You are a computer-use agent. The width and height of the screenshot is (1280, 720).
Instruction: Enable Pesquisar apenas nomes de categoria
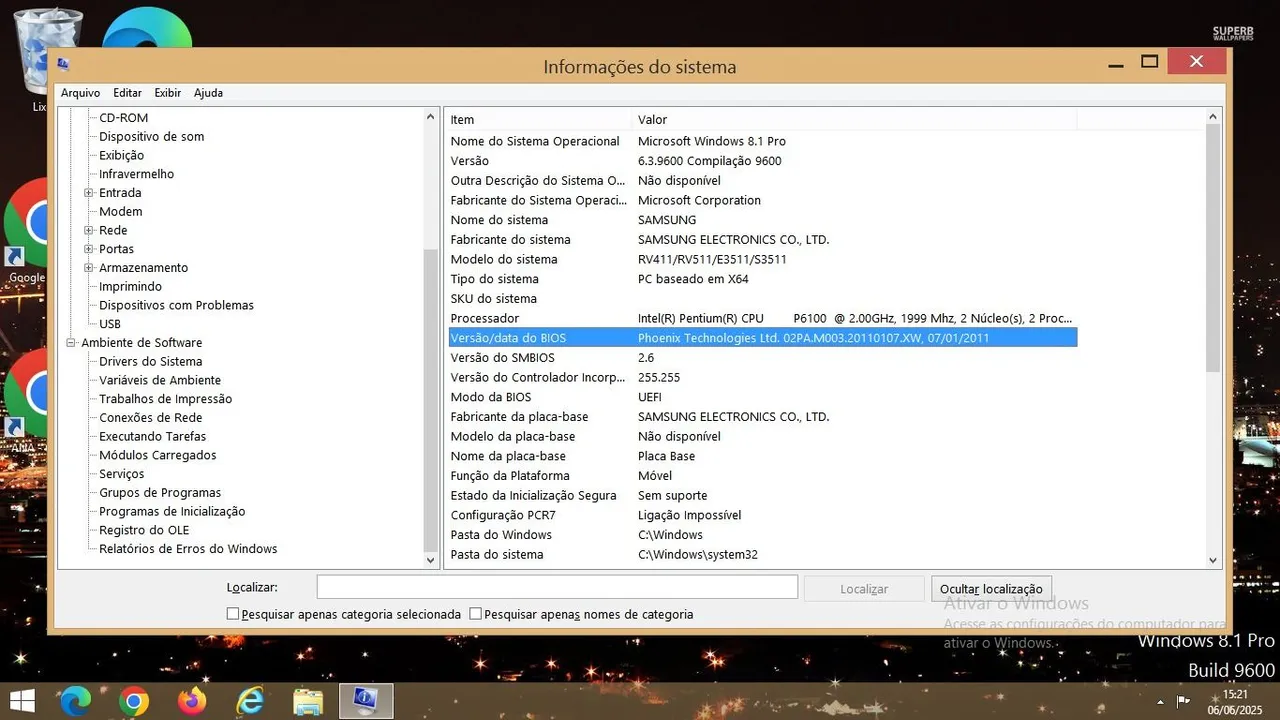pos(476,614)
